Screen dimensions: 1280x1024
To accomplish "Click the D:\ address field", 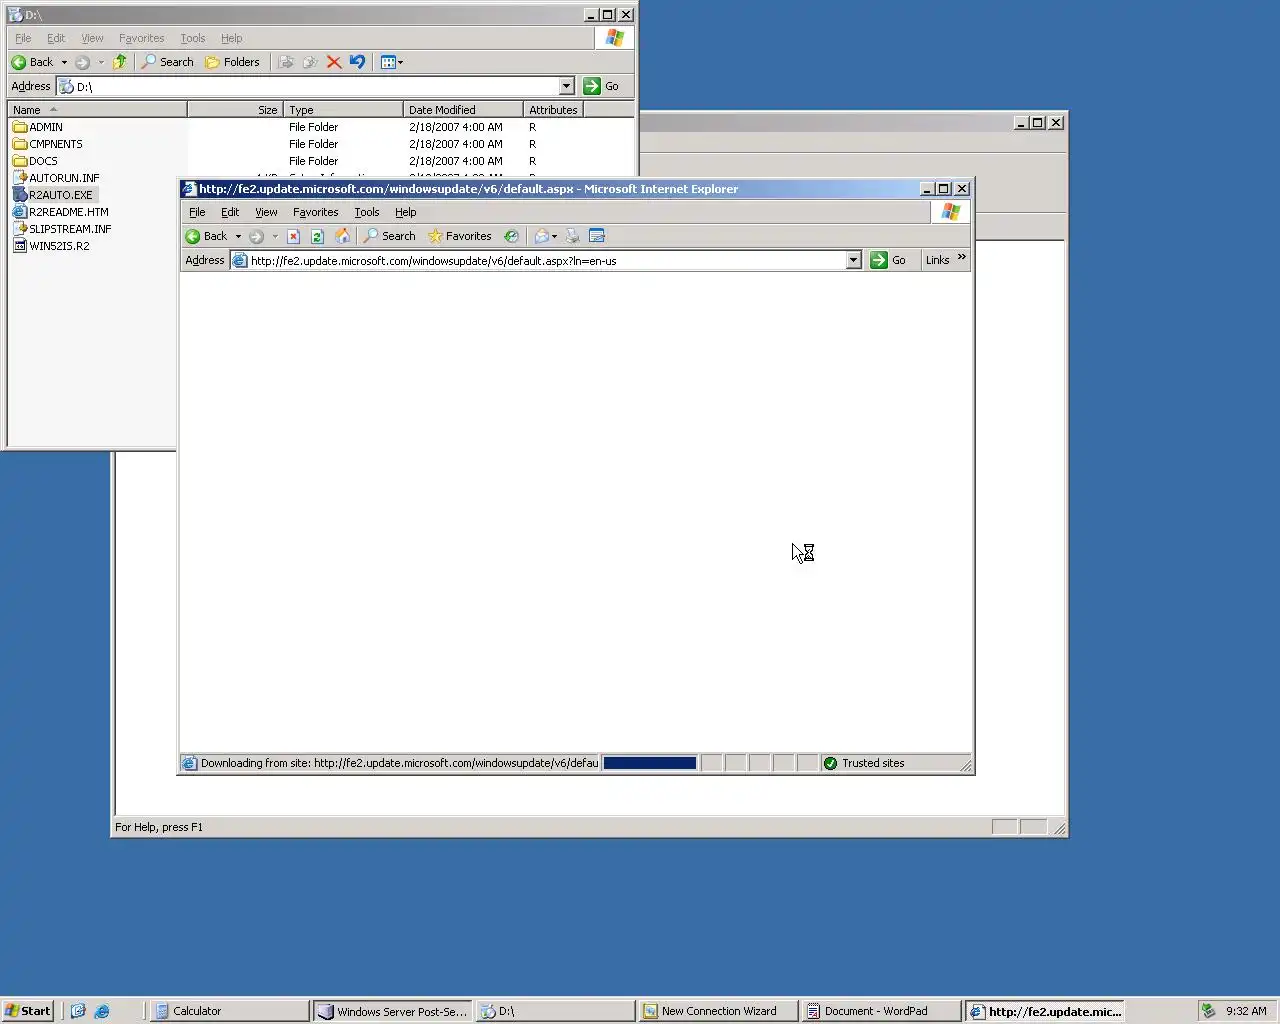I will 316,86.
